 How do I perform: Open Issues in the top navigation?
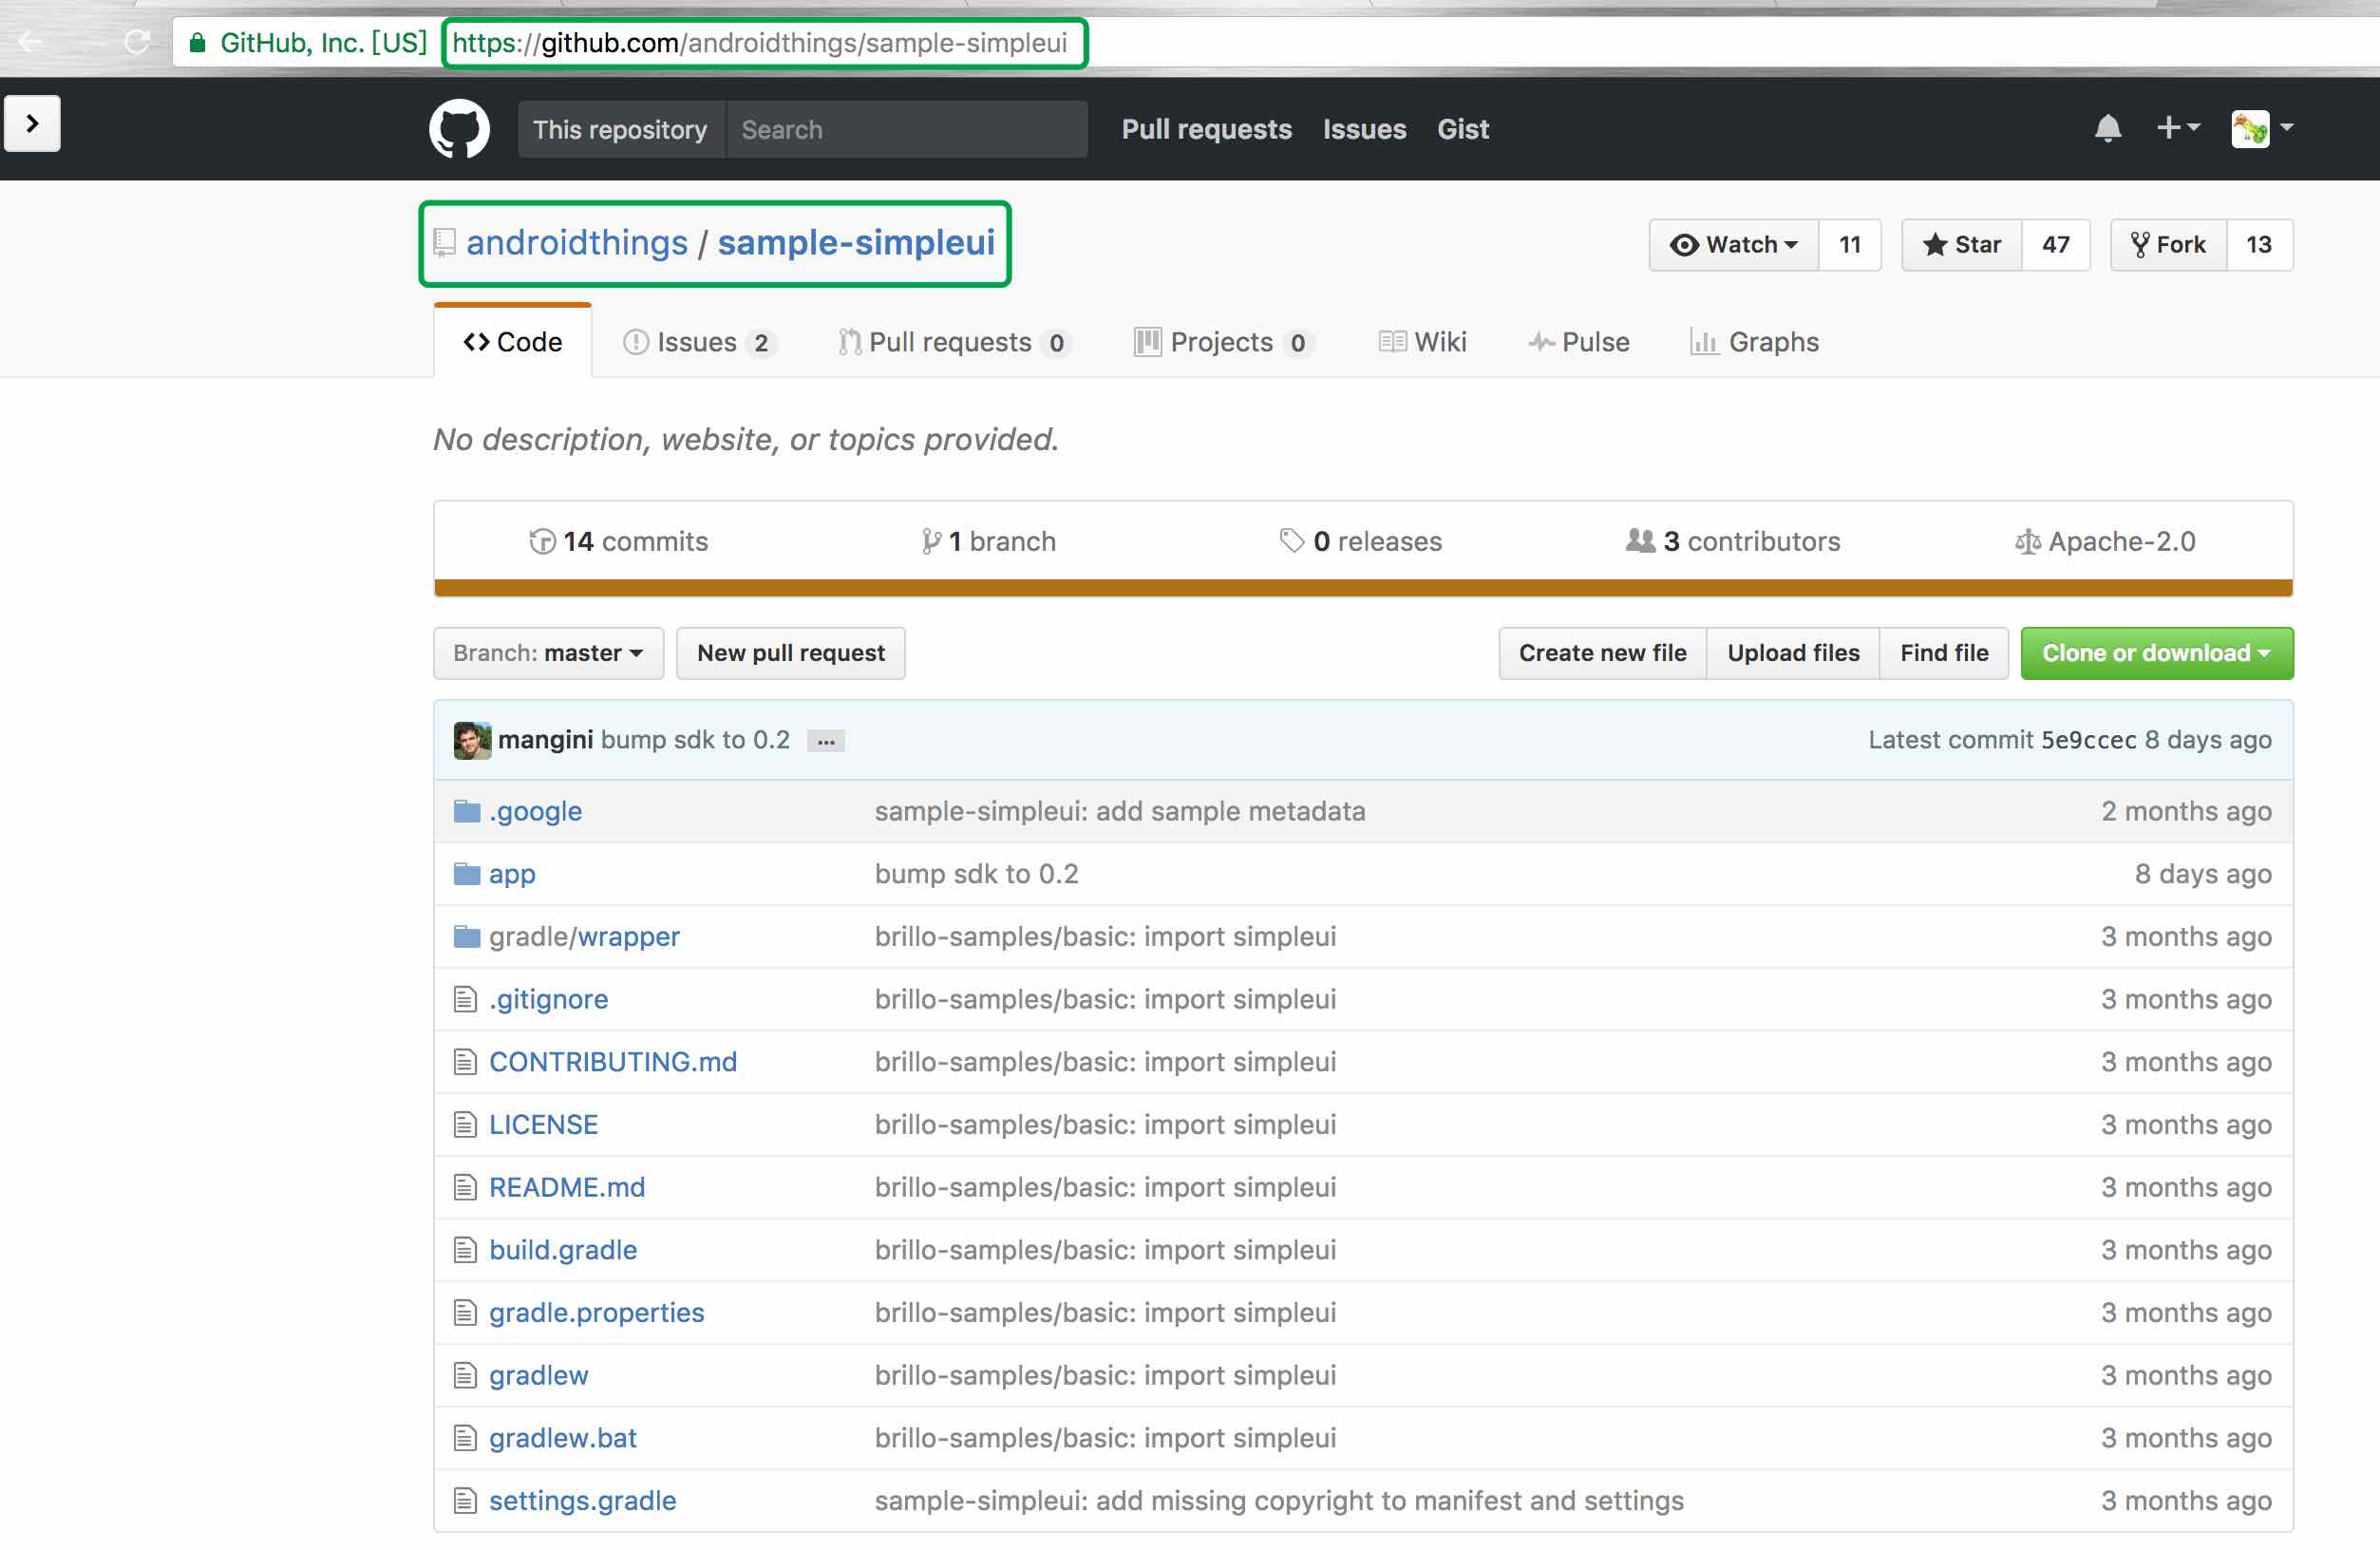click(1364, 129)
